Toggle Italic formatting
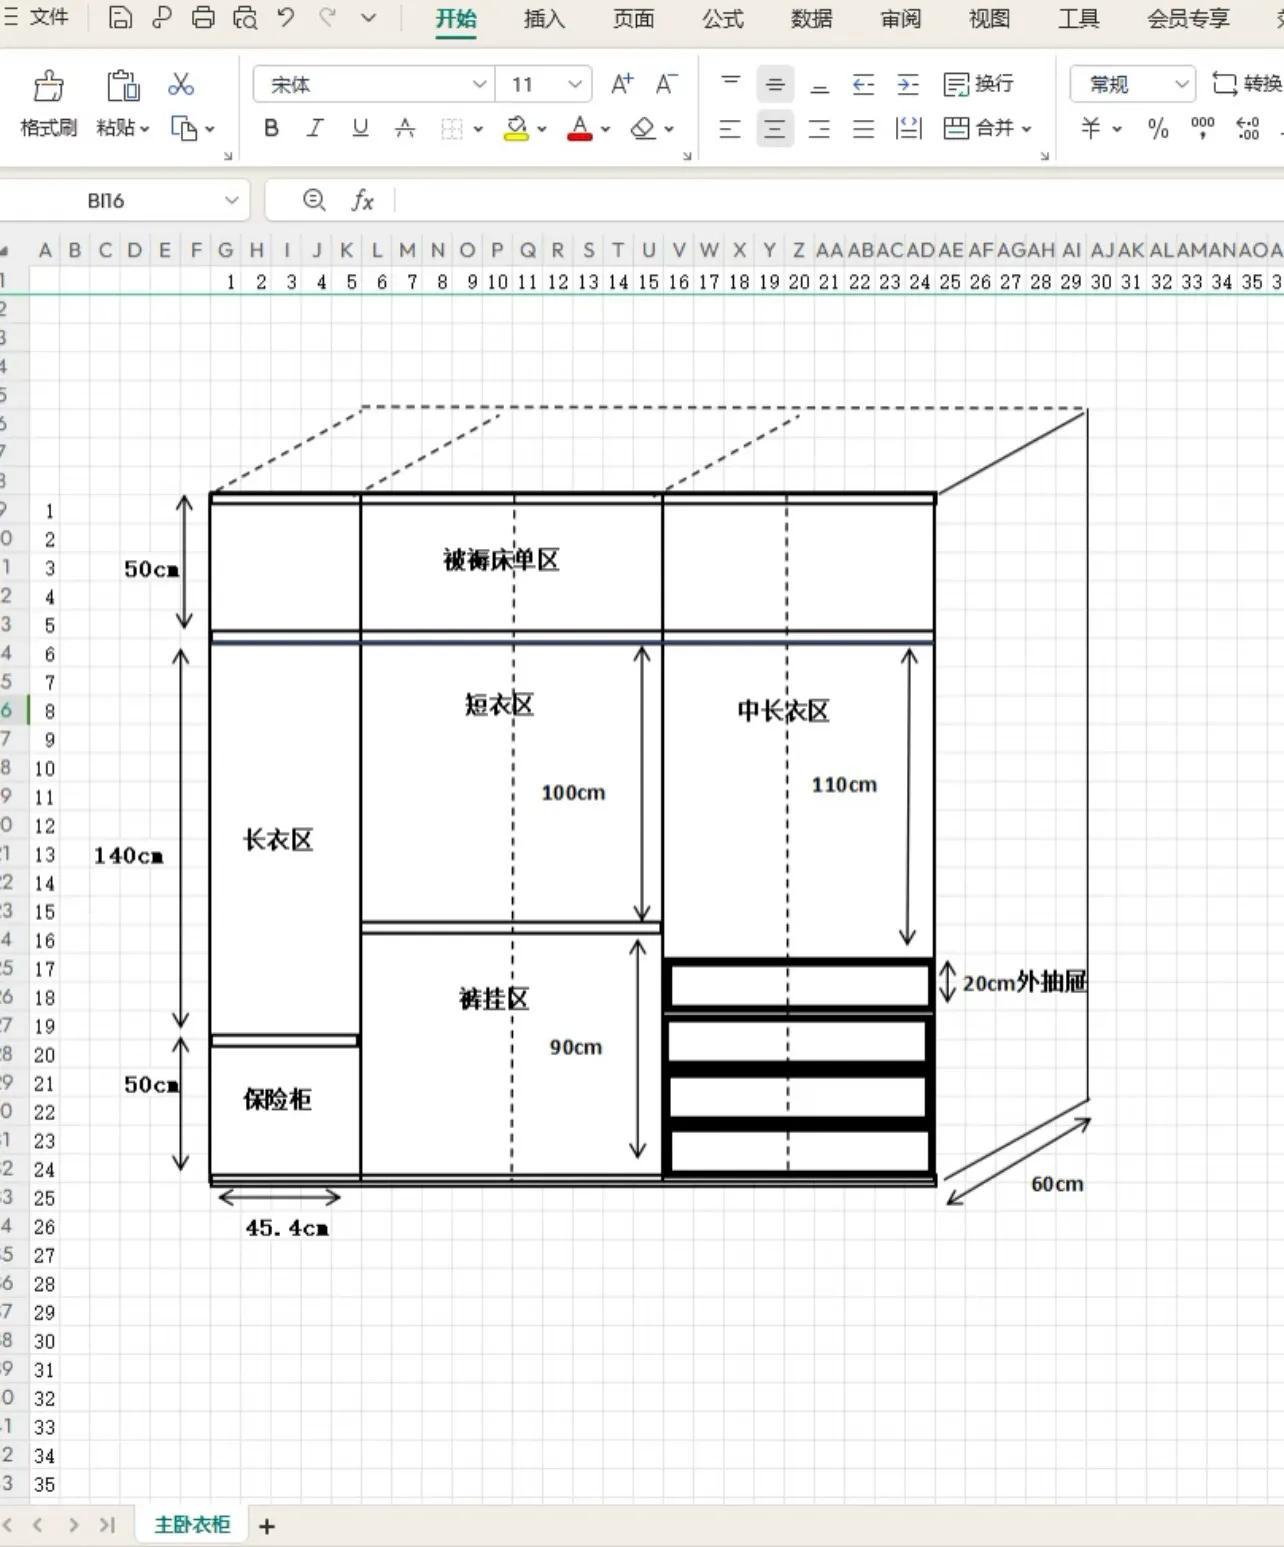The image size is (1284, 1547). click(x=315, y=128)
